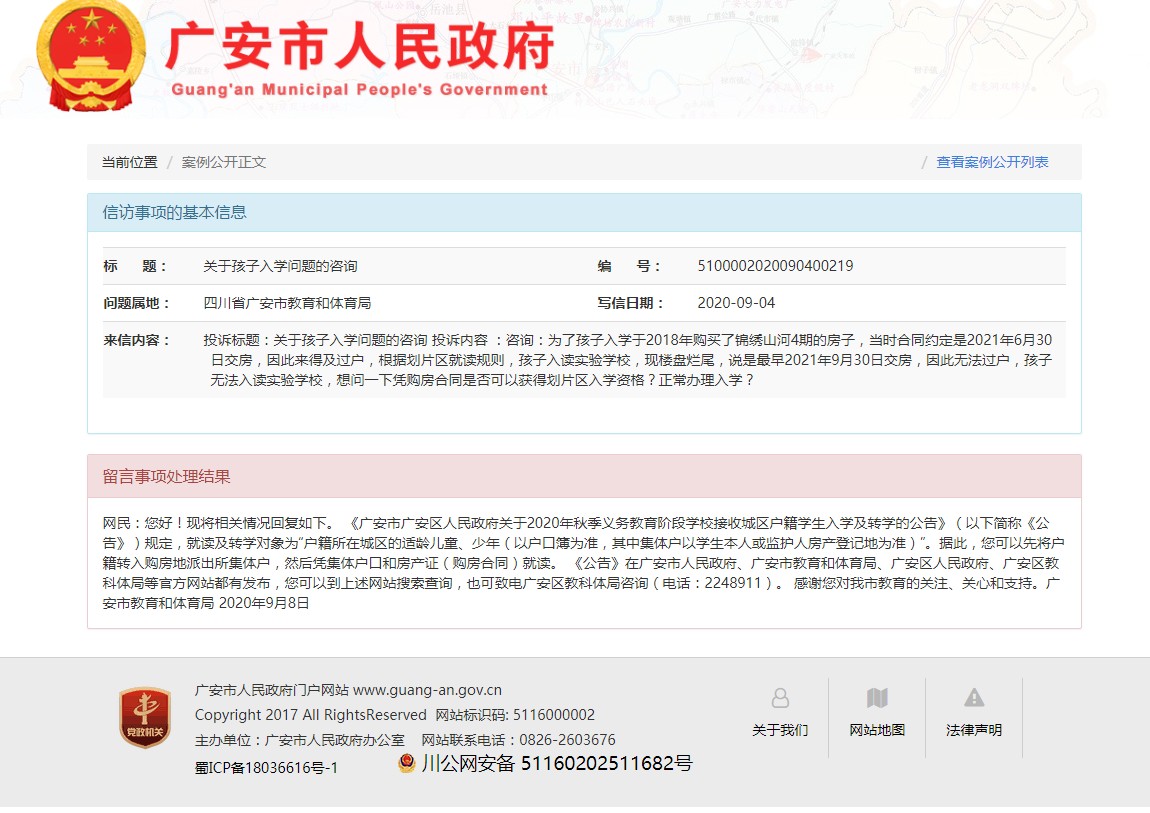Image resolution: width=1150 pixels, height=813 pixels.
Task: Click the 写信日期 value 2020-09-04
Action: (736, 303)
